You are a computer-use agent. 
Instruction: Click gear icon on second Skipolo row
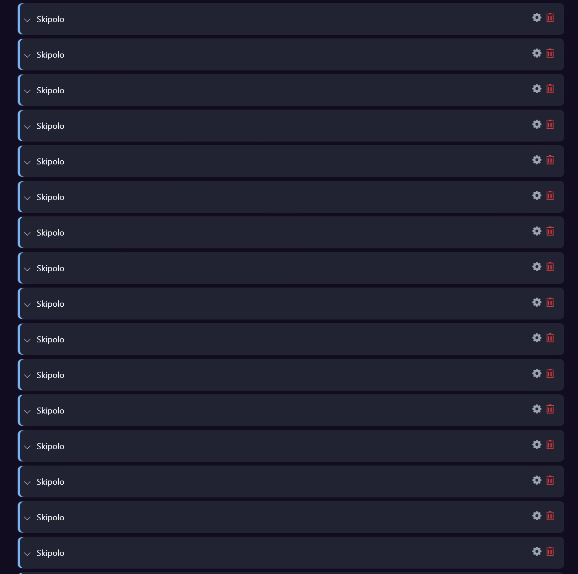536,53
